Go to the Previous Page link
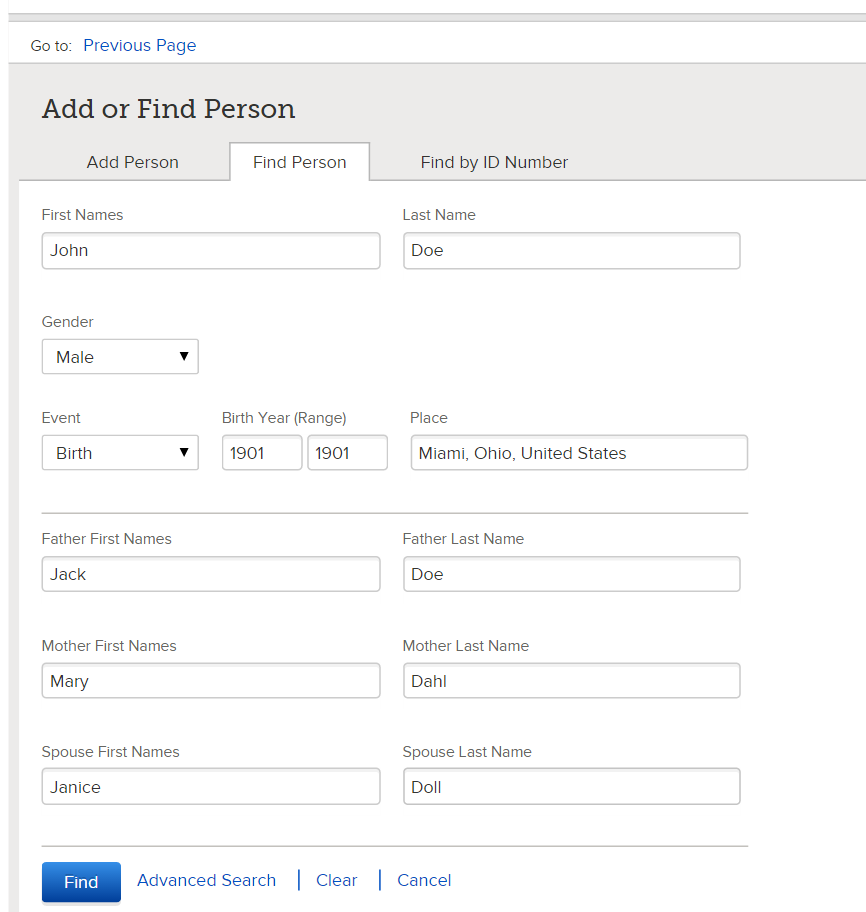Screen dimensions: 866x912 point(139,45)
